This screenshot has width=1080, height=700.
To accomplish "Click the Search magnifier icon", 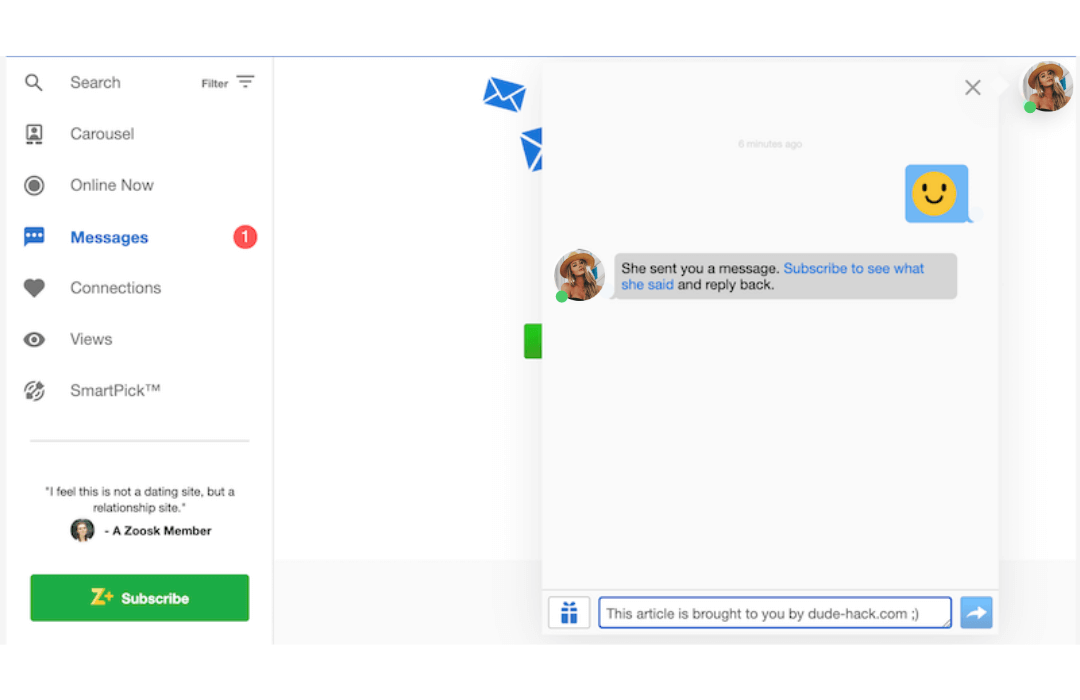I will coord(34,83).
